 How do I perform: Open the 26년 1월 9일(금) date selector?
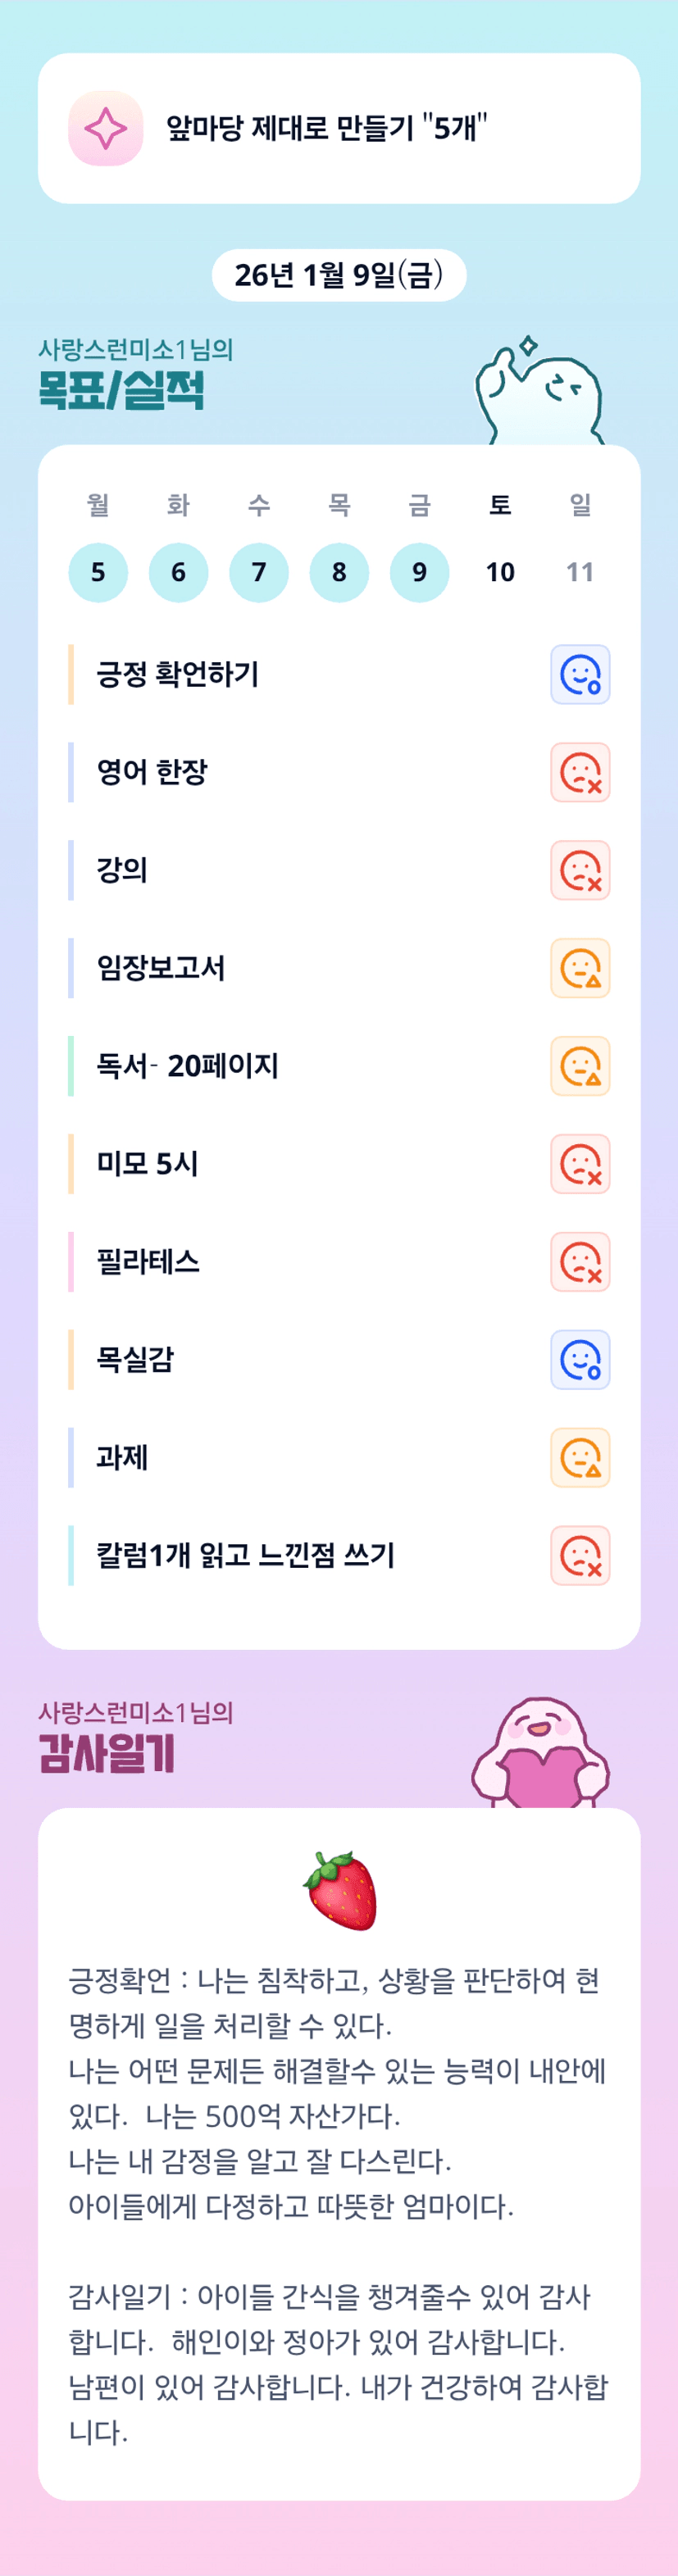(x=339, y=275)
